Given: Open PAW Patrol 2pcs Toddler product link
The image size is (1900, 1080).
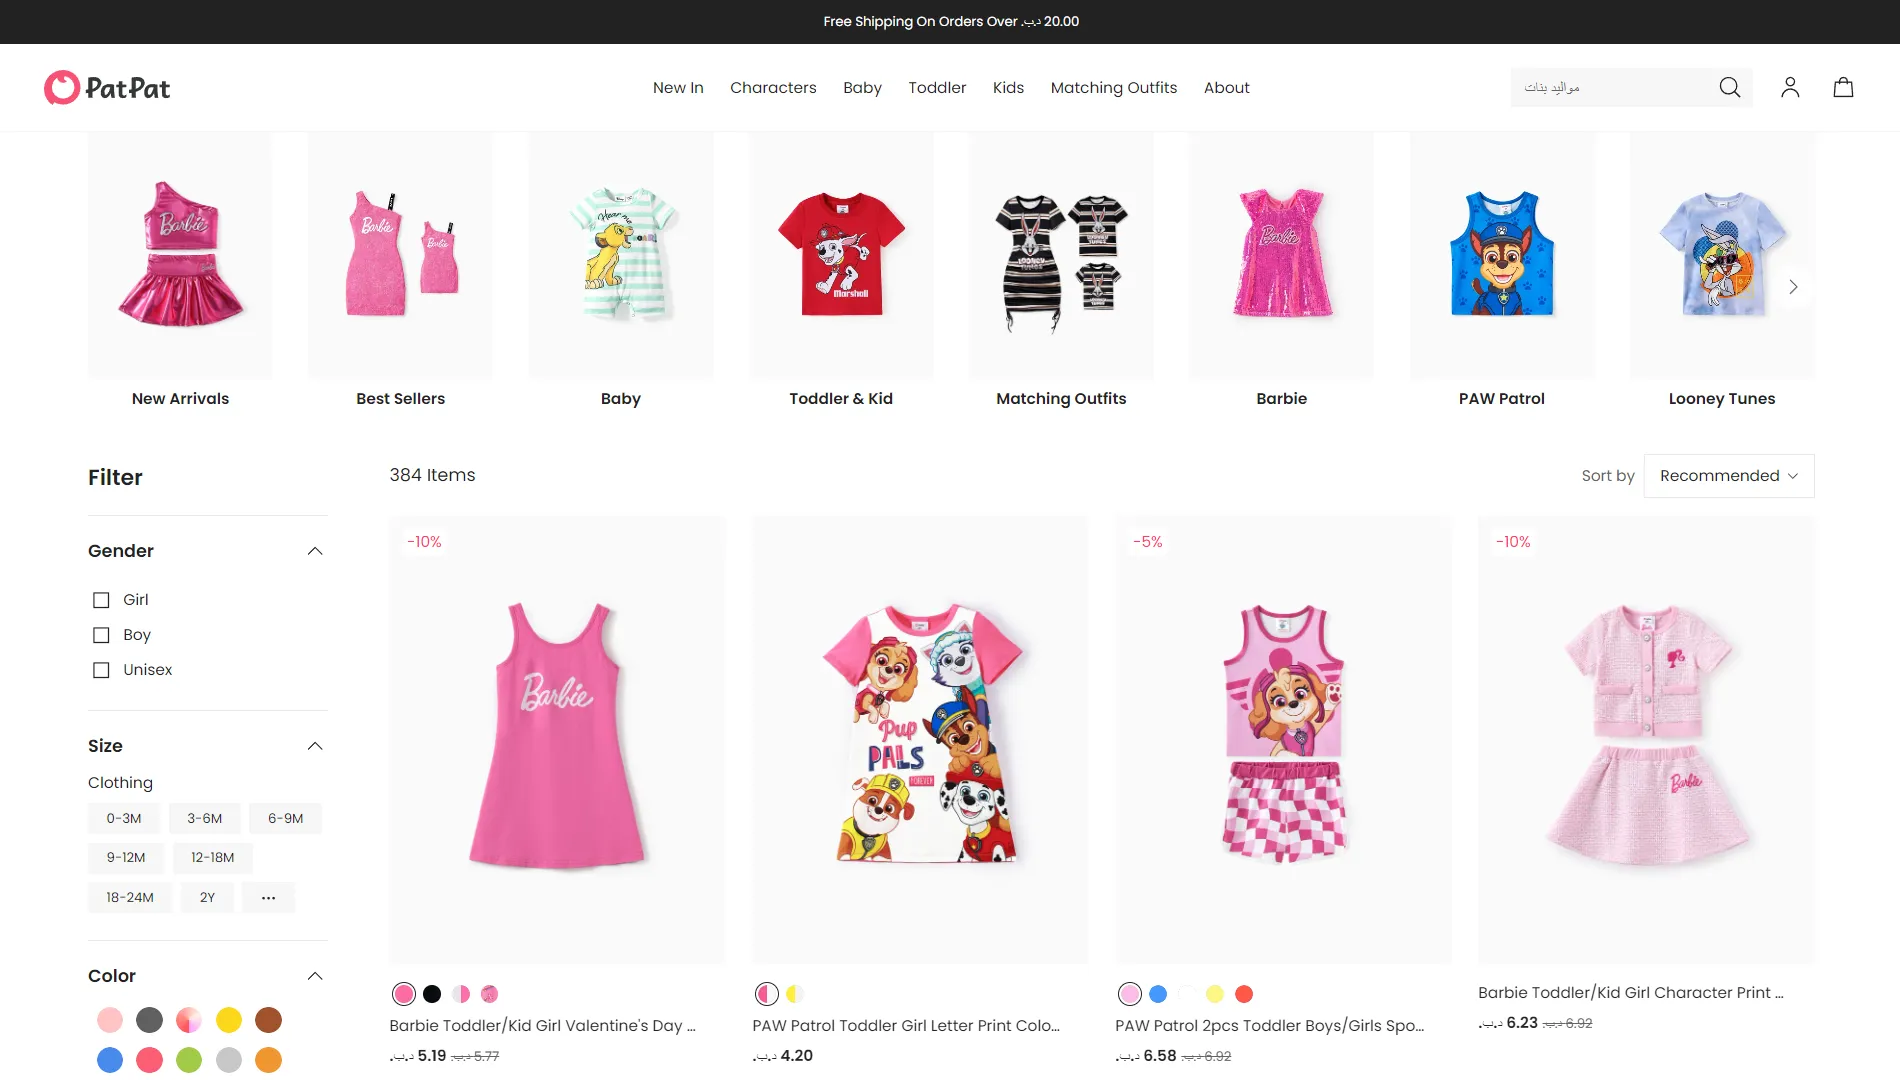Looking at the screenshot, I should (1270, 1026).
